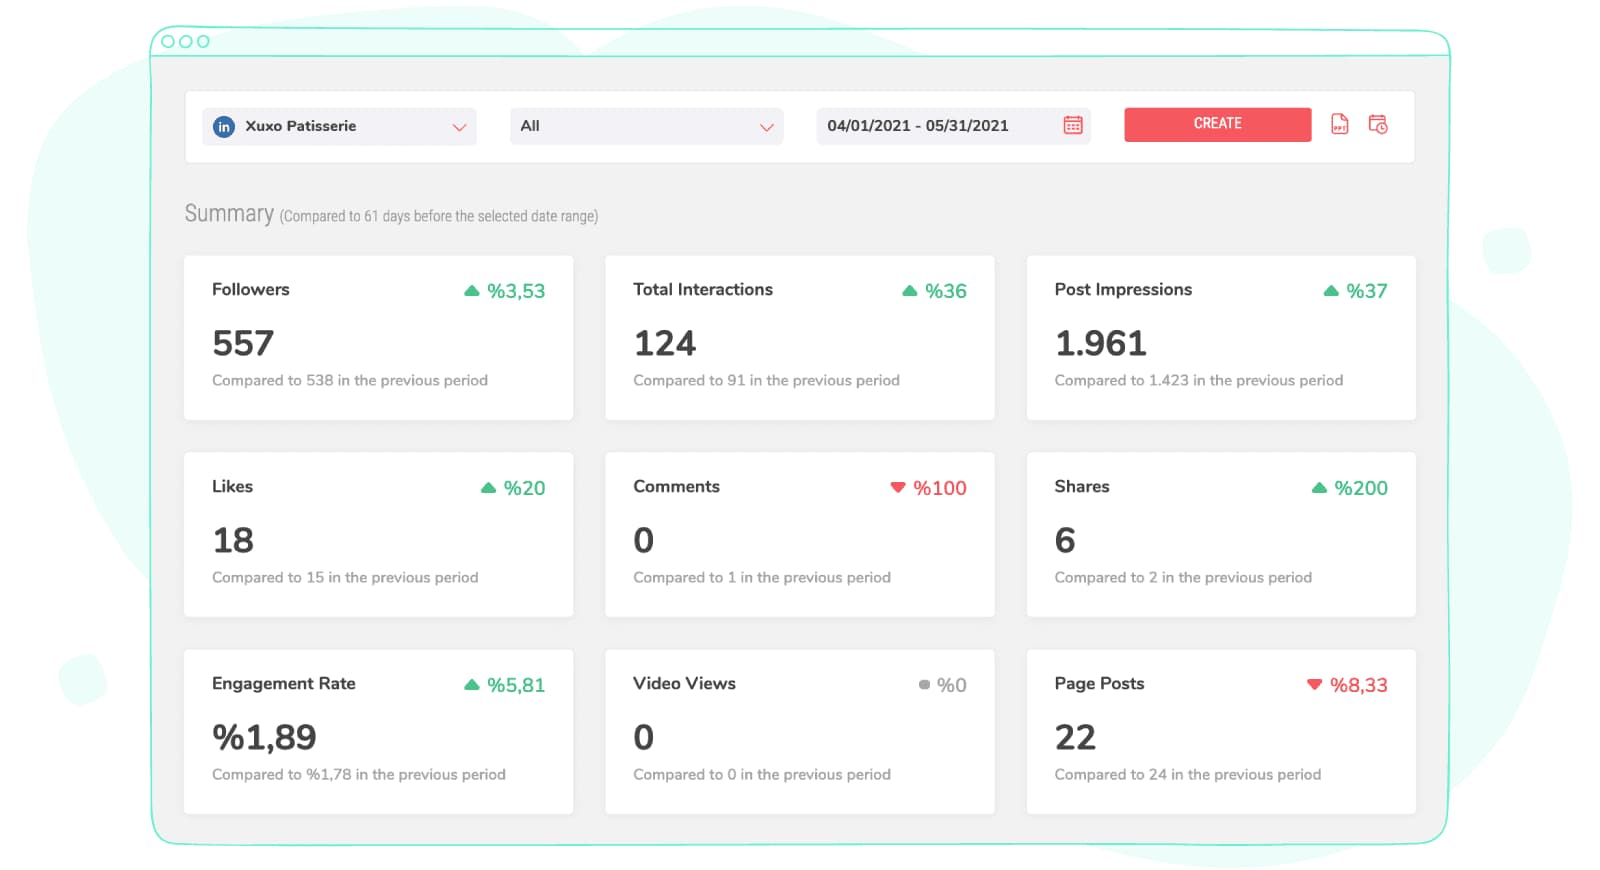
Task: Select the Page Posts value 22
Action: (1076, 737)
